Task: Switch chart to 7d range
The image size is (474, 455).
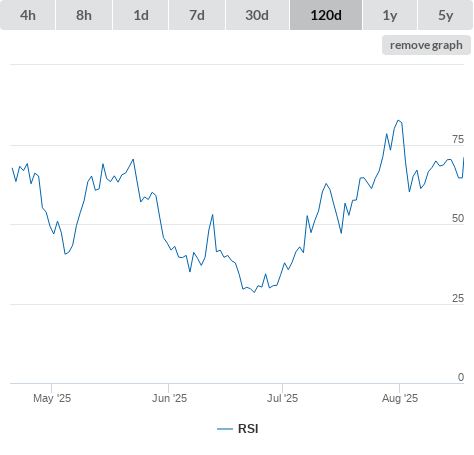Action: pyautogui.click(x=197, y=15)
